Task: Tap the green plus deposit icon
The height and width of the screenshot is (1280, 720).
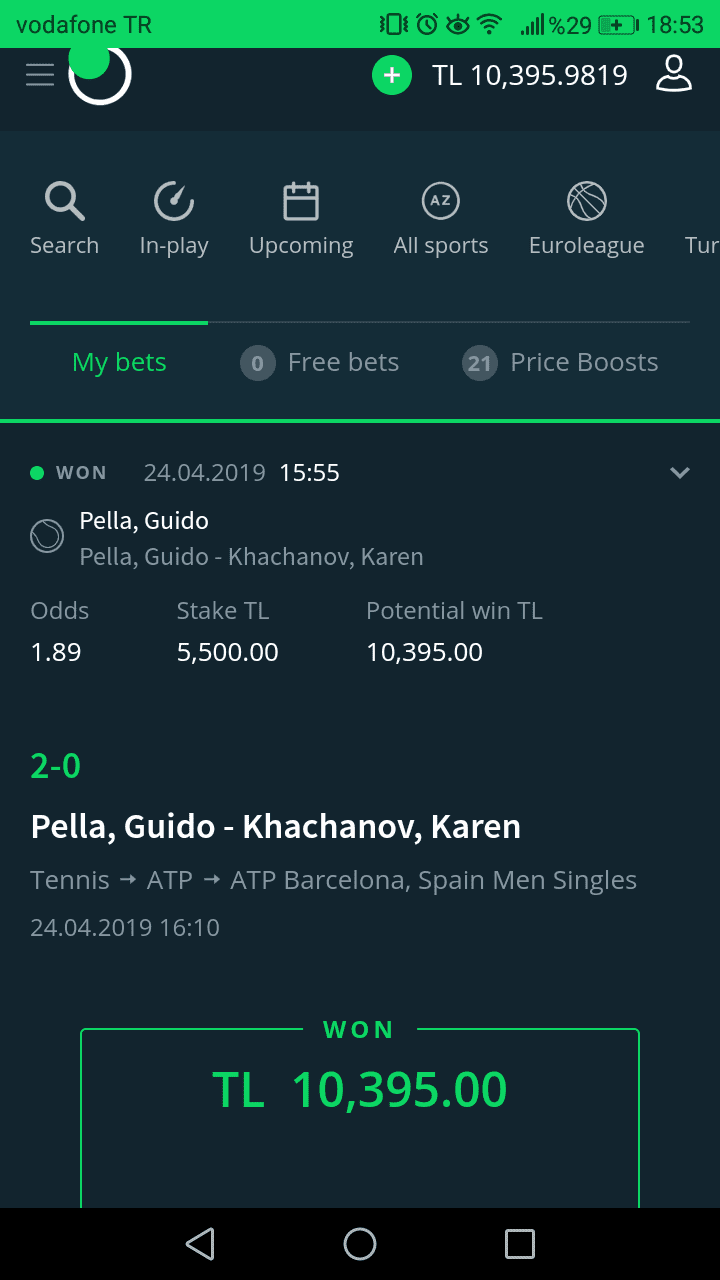Action: click(x=392, y=75)
